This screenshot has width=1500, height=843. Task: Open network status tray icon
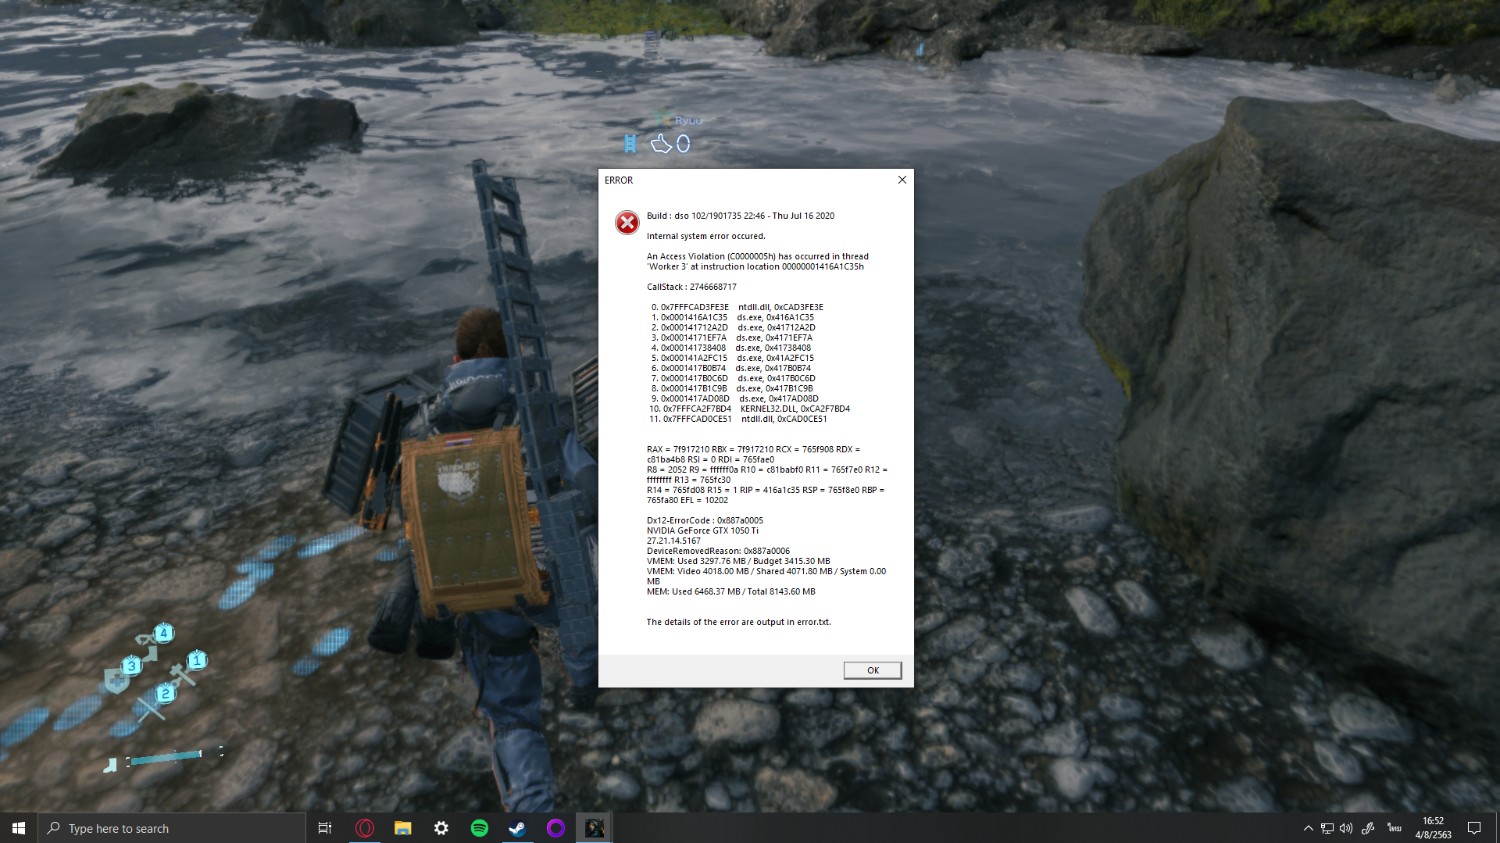tap(1327, 828)
